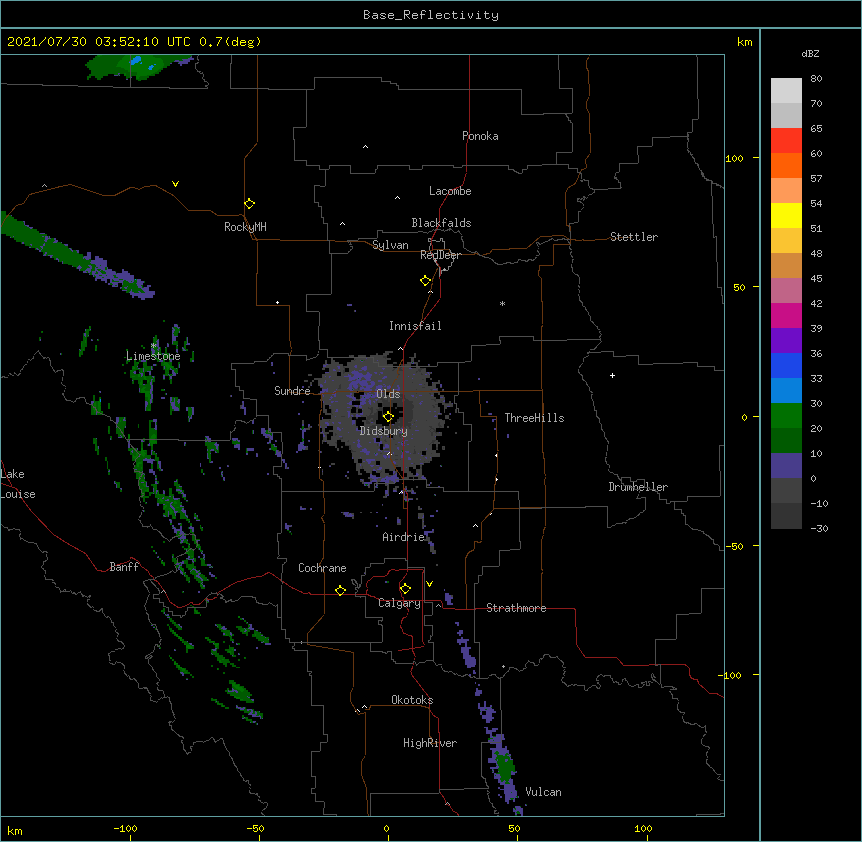Screen dimensions: 862x842
Task: Click the Sylvan label on the map
Action: [x=390, y=245]
